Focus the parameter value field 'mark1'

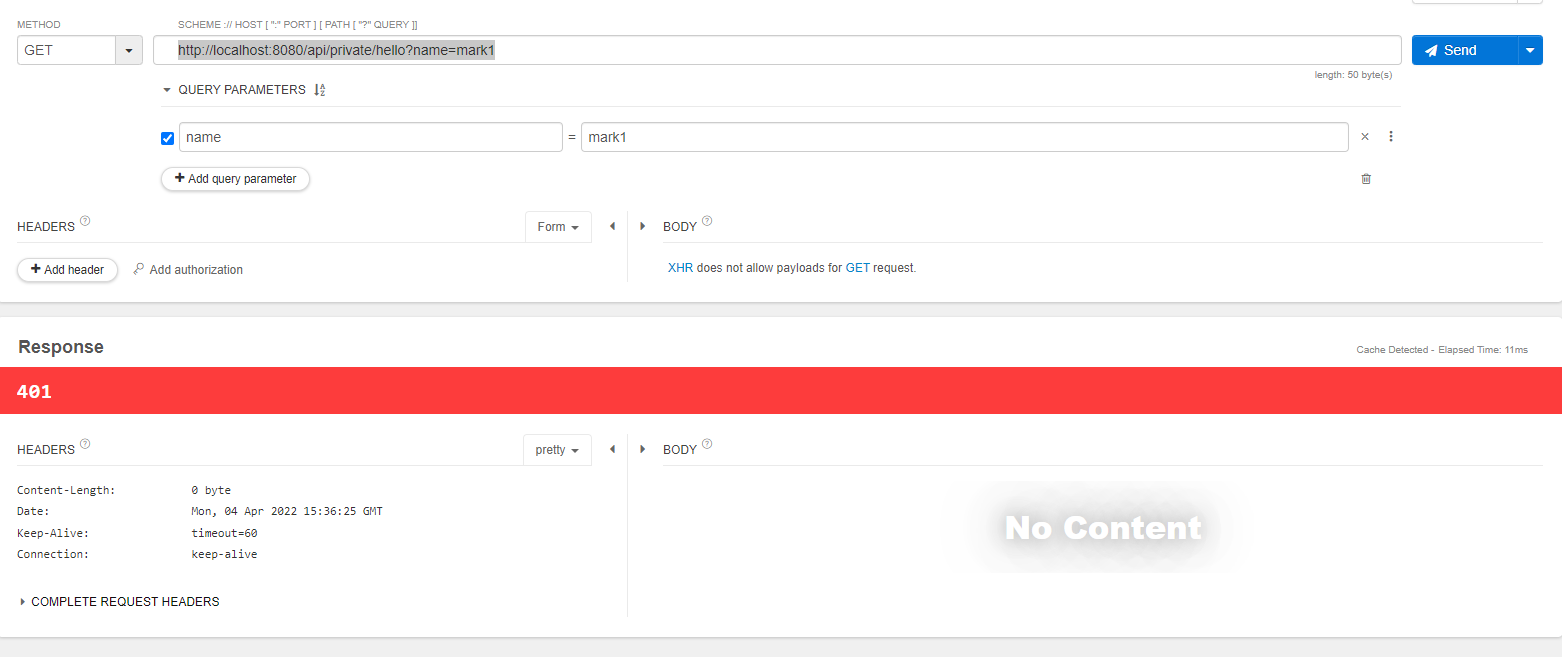(965, 137)
